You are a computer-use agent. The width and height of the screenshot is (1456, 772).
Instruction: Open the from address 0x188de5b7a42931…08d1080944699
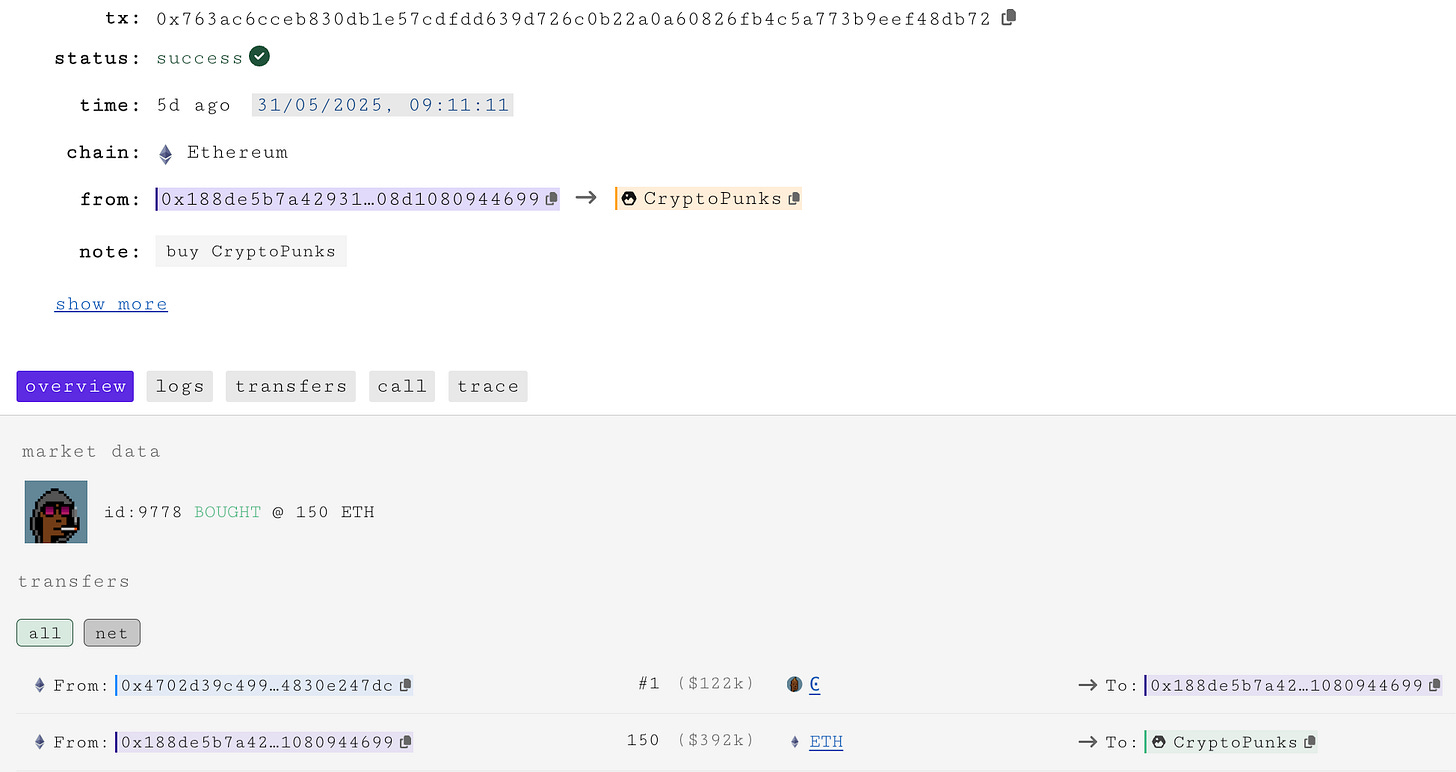pyautogui.click(x=351, y=199)
